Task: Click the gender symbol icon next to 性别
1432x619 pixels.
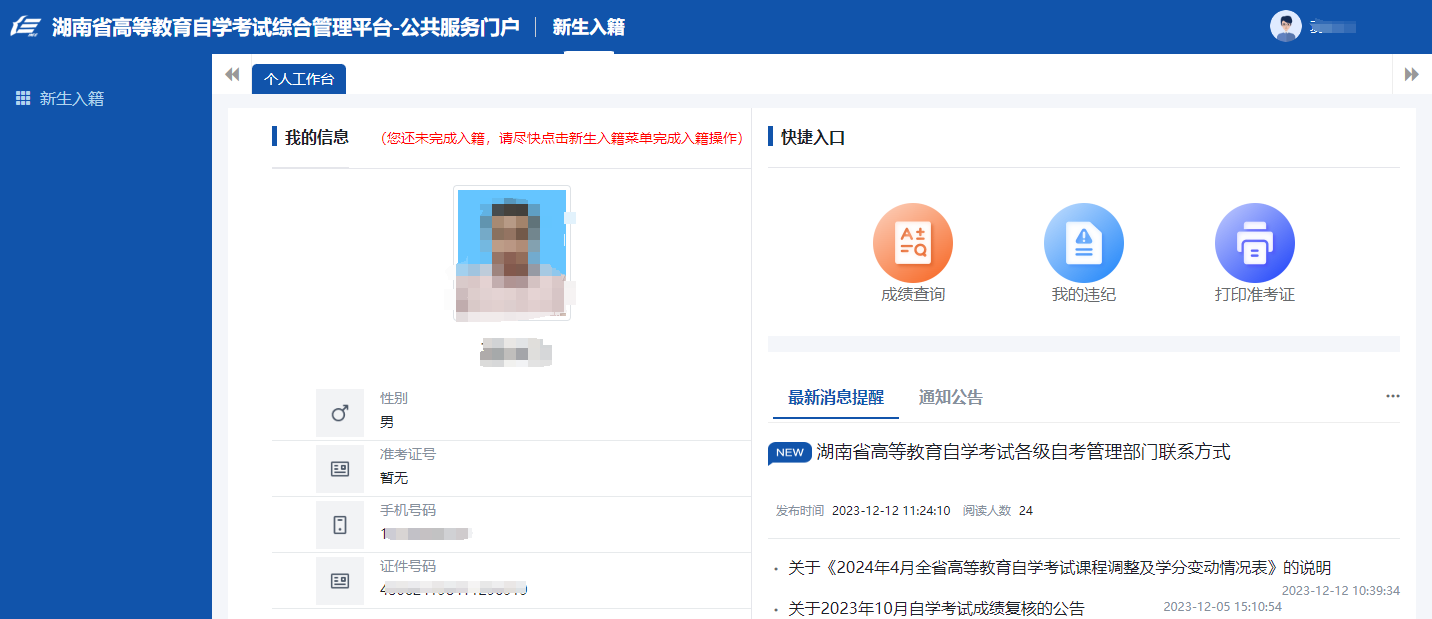Action: 340,413
